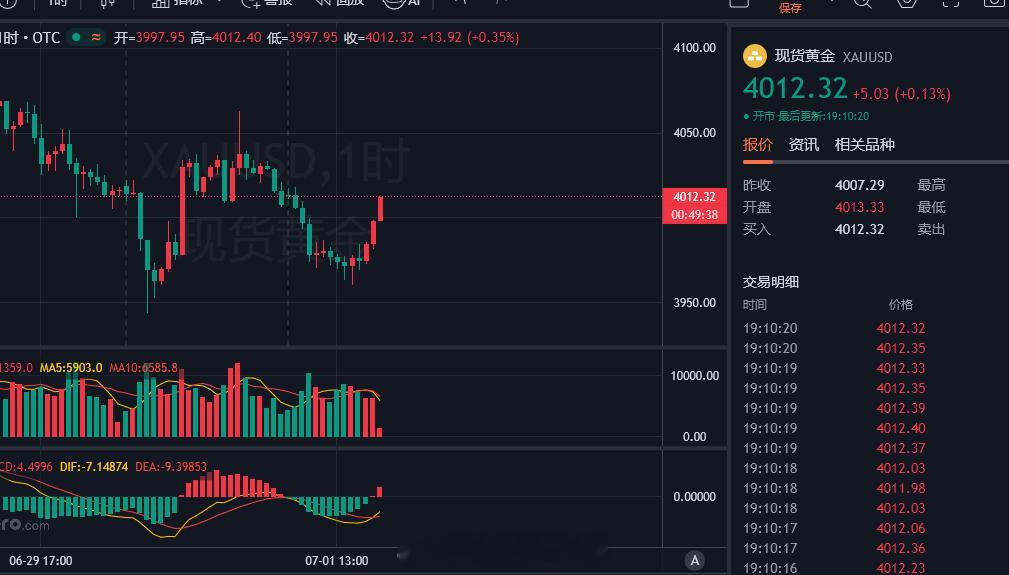Click the MA5:5903.0 volume indicator label
This screenshot has height=575, width=1009.
pos(71,368)
